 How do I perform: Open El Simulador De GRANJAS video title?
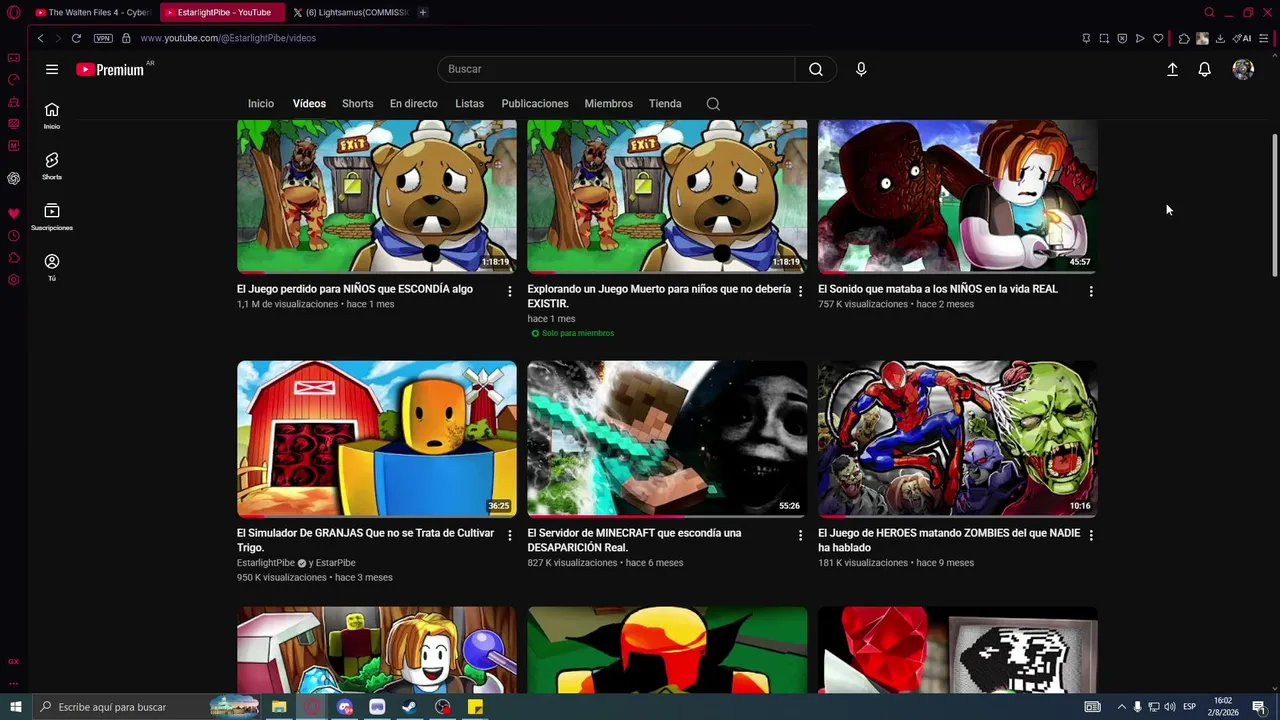pyautogui.click(x=366, y=540)
